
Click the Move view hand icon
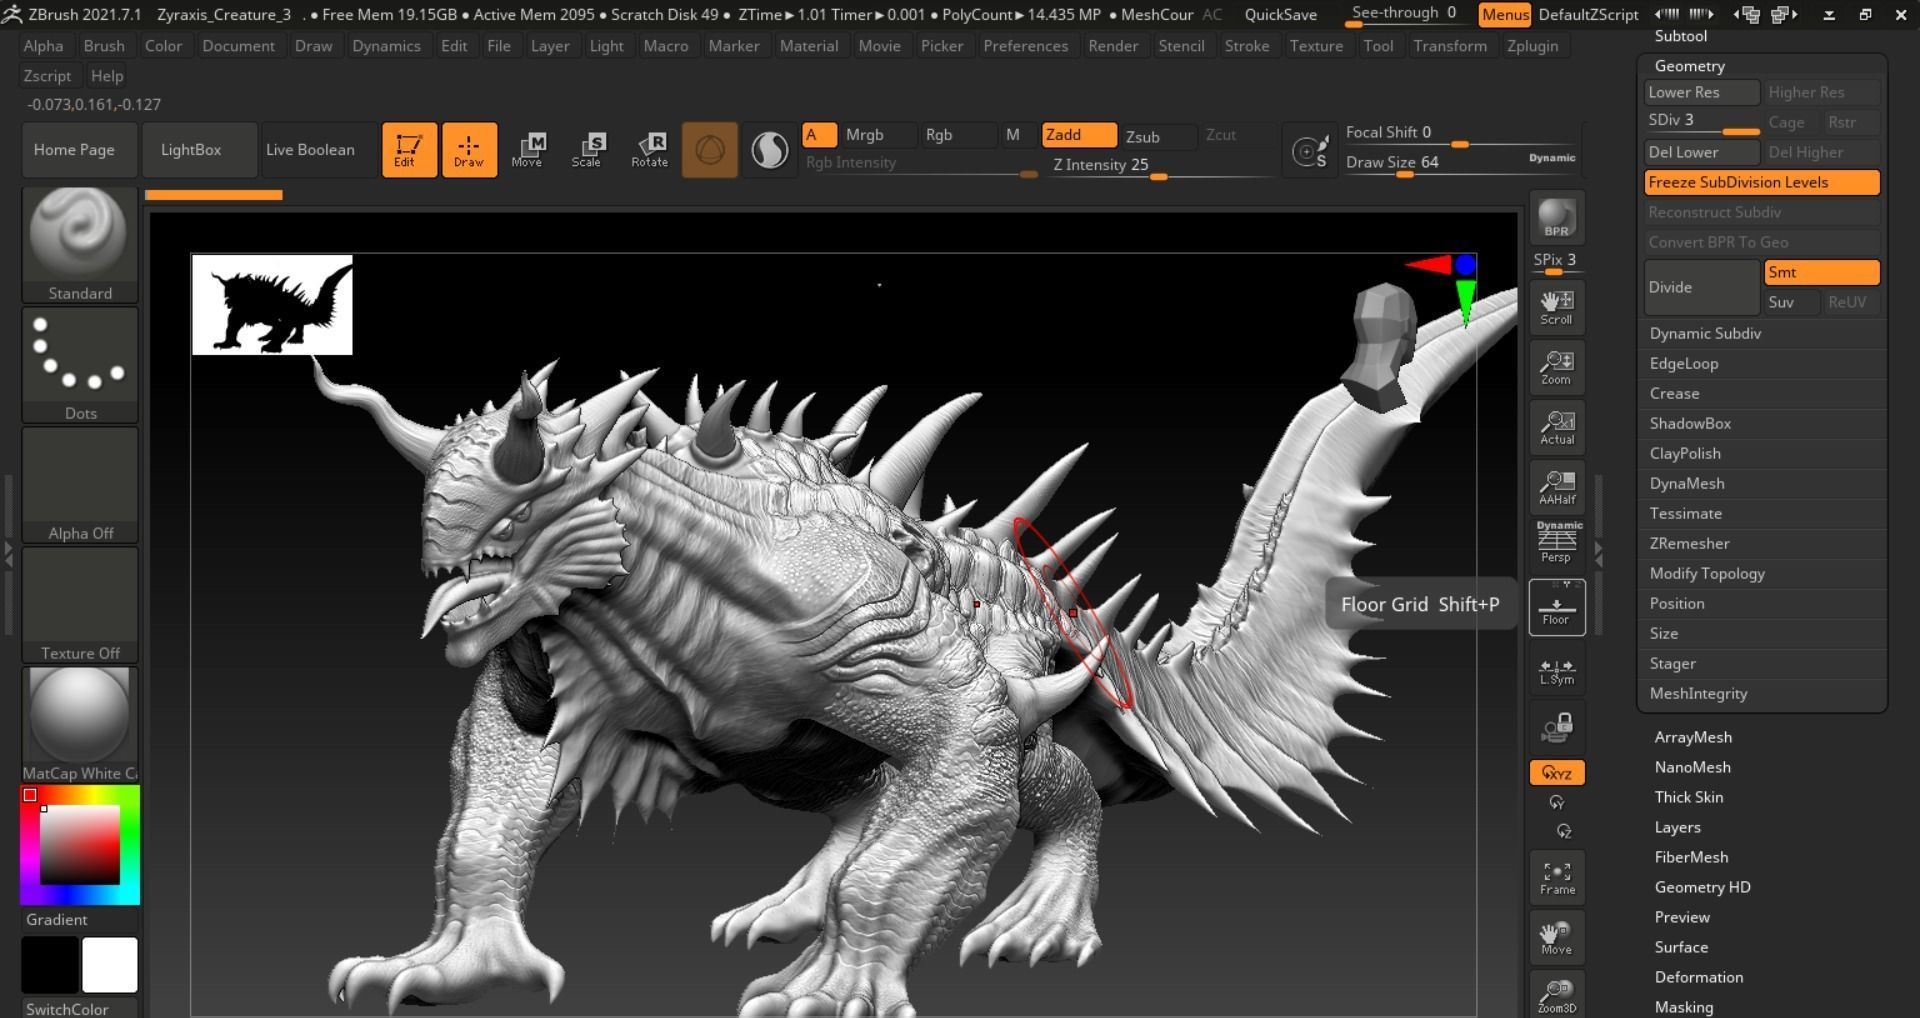pyautogui.click(x=1557, y=938)
